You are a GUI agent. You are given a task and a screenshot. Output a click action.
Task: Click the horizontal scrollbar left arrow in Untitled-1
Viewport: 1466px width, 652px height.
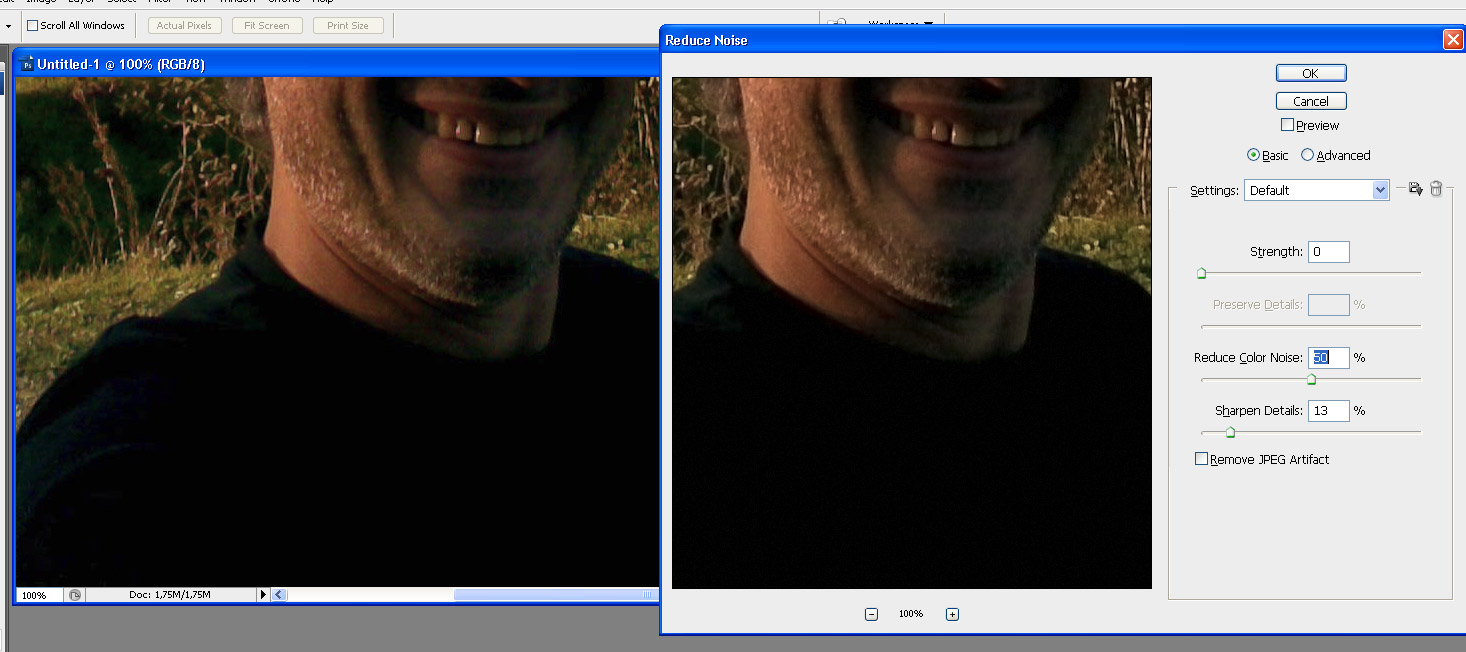tap(279, 595)
